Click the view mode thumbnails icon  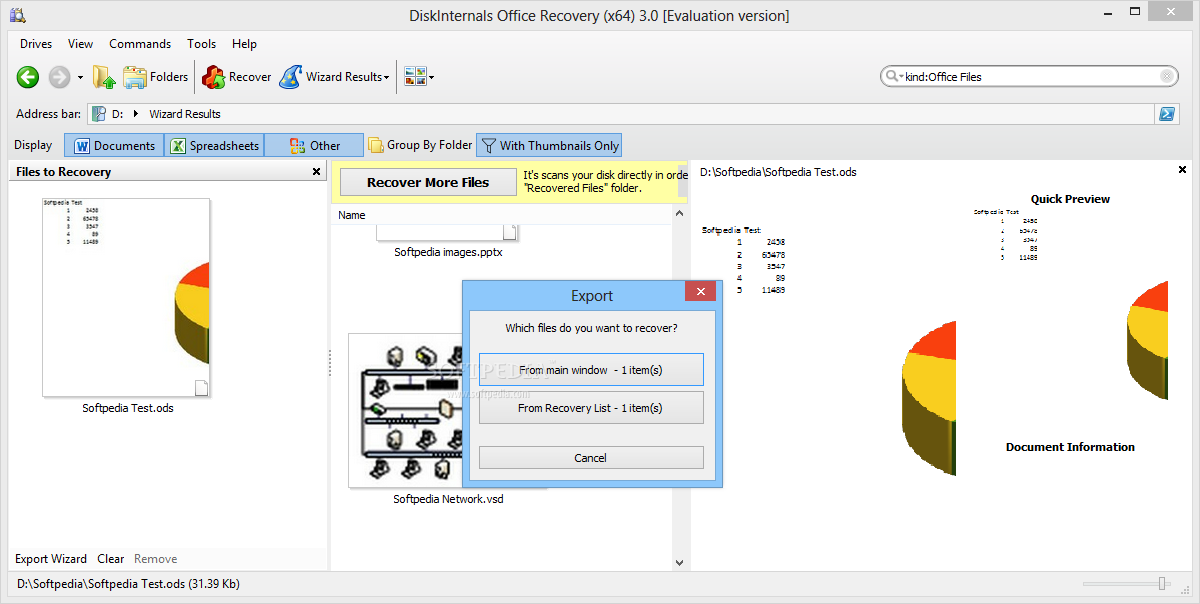[415, 77]
